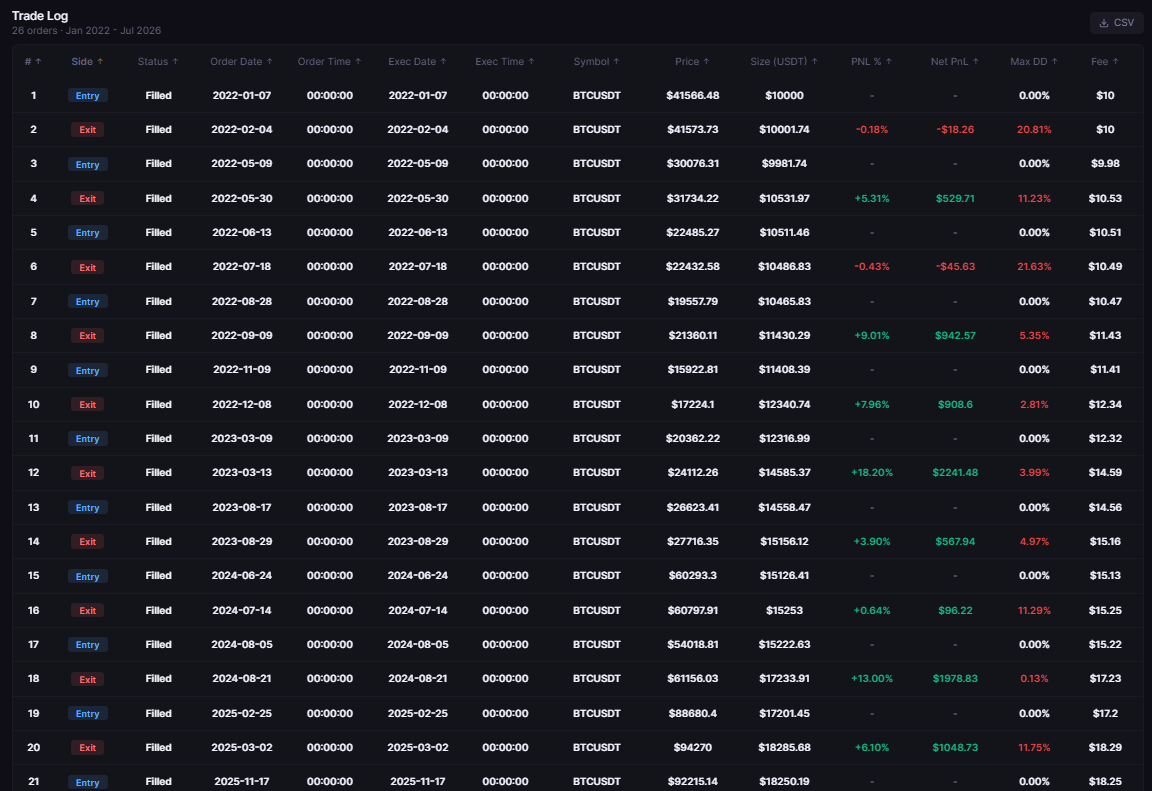The image size is (1152, 791).
Task: Click Net PnL value $908.6
Action: click(x=955, y=404)
